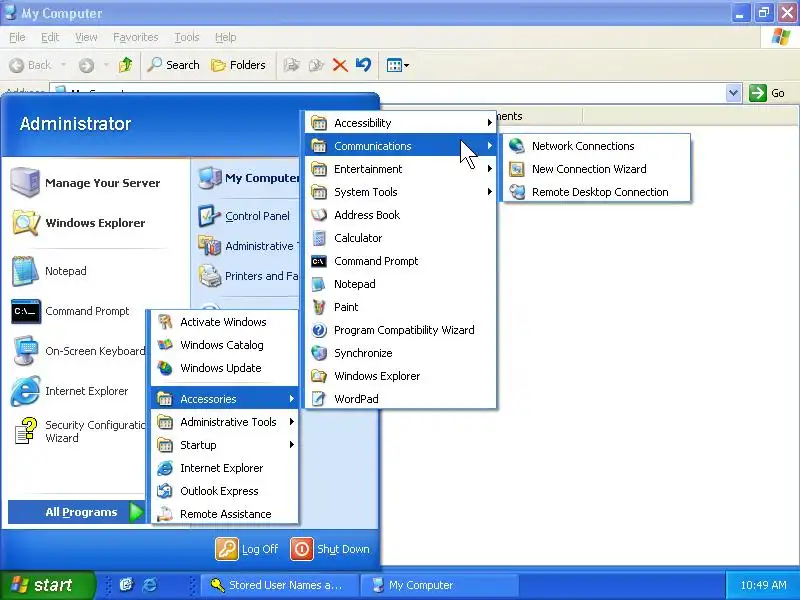Click the Synchronize icon
Viewport: 800px width, 600px height.
[319, 353]
